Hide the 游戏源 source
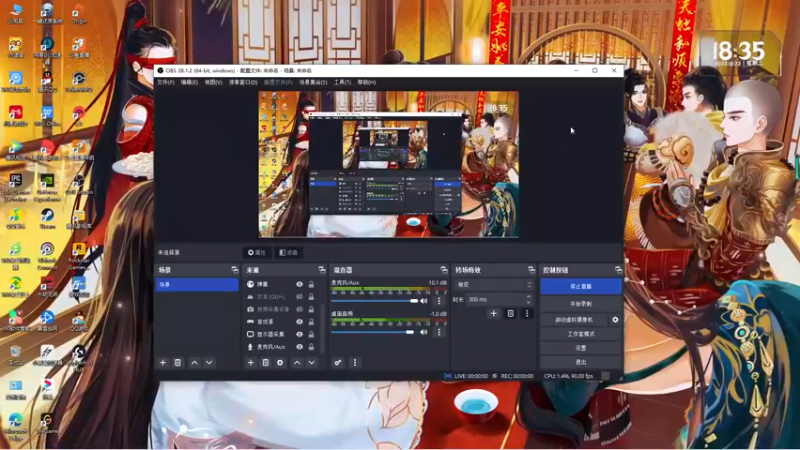Screen dimensions: 800x450 [x=299, y=322]
